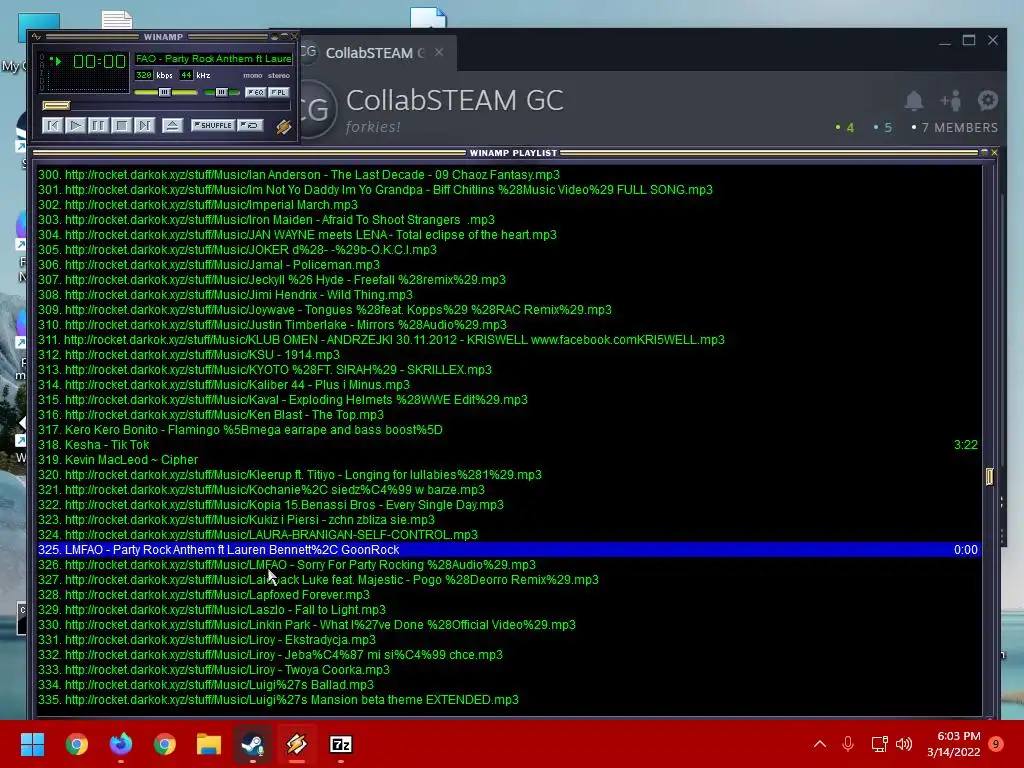
Task: Open the 6:03 PM clock and date
Action: point(953,744)
